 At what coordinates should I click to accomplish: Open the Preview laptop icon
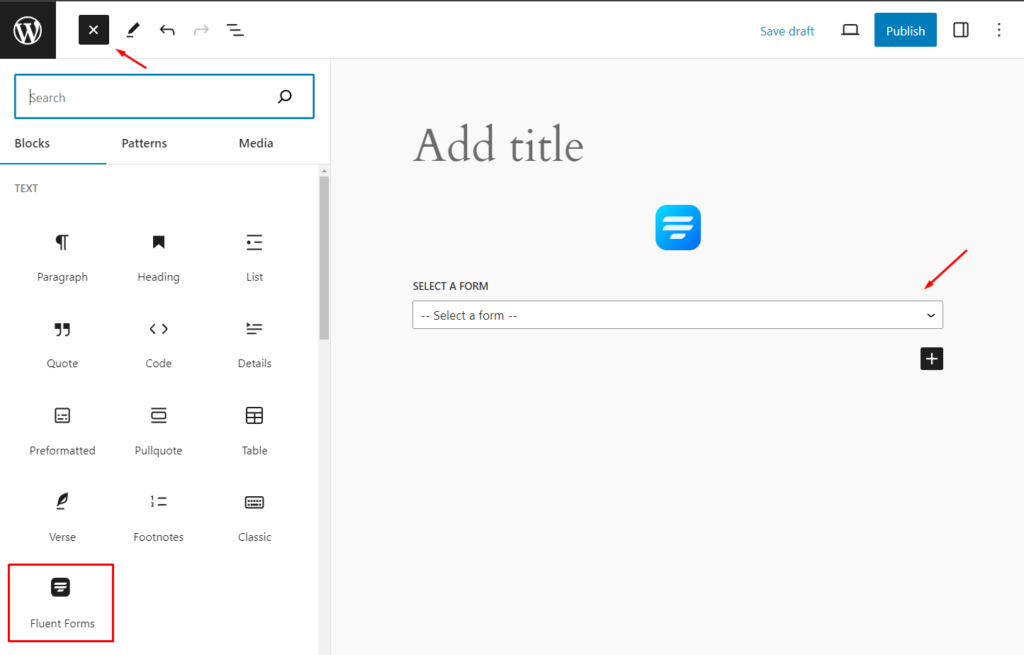[x=850, y=30]
